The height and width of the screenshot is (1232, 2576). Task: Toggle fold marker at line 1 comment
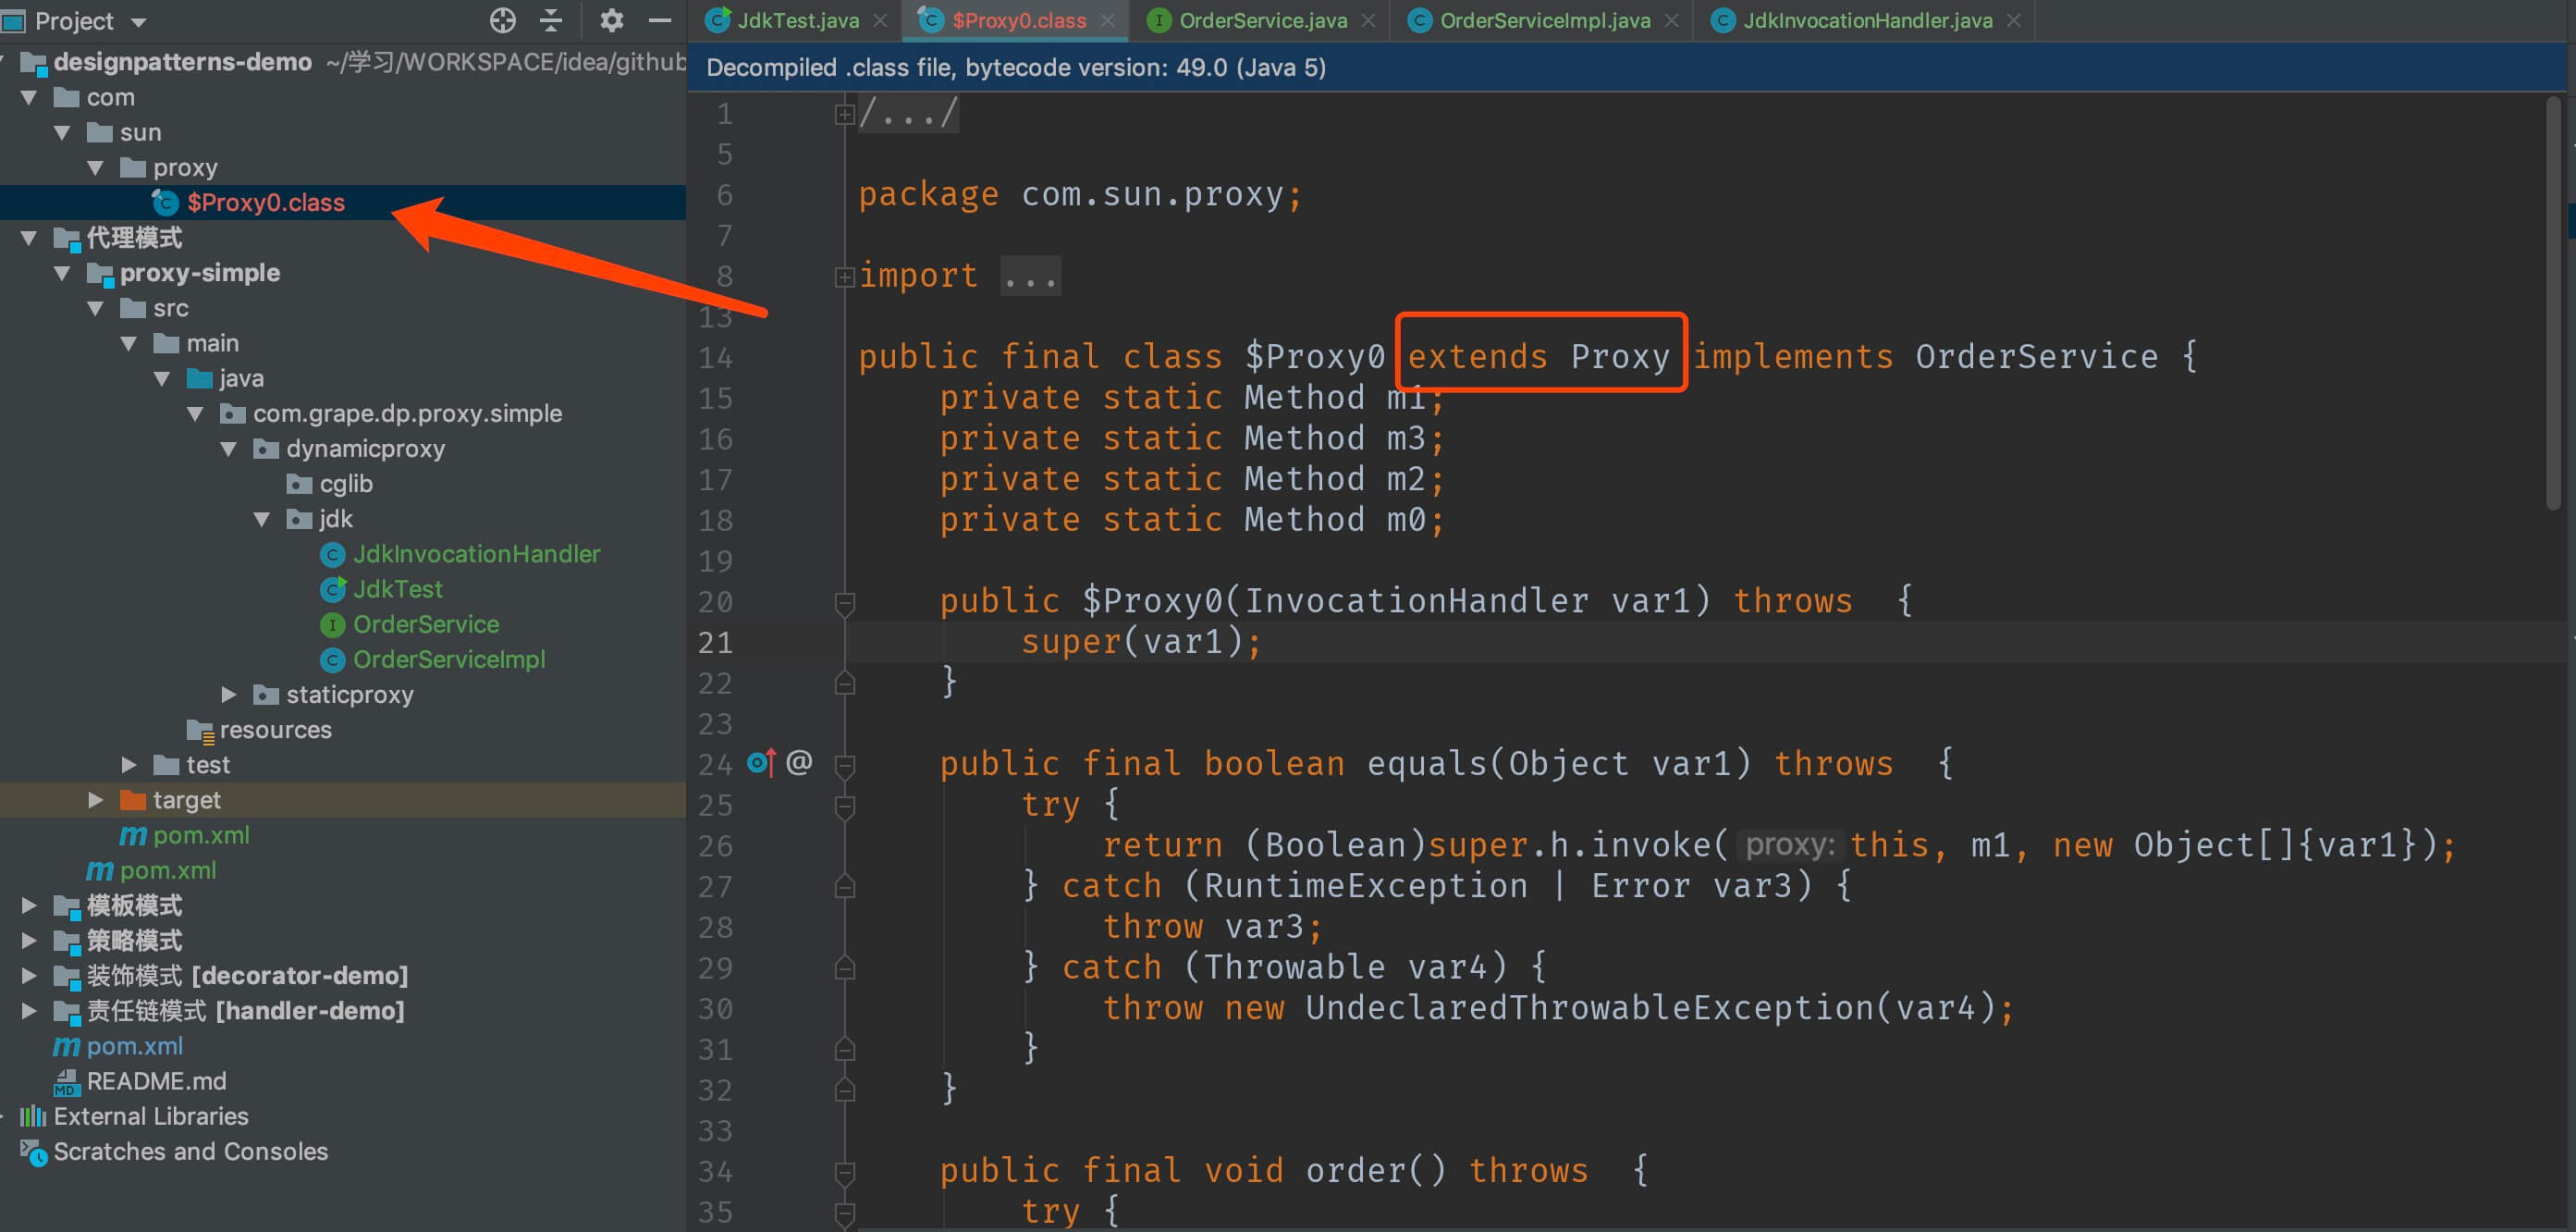tap(844, 115)
